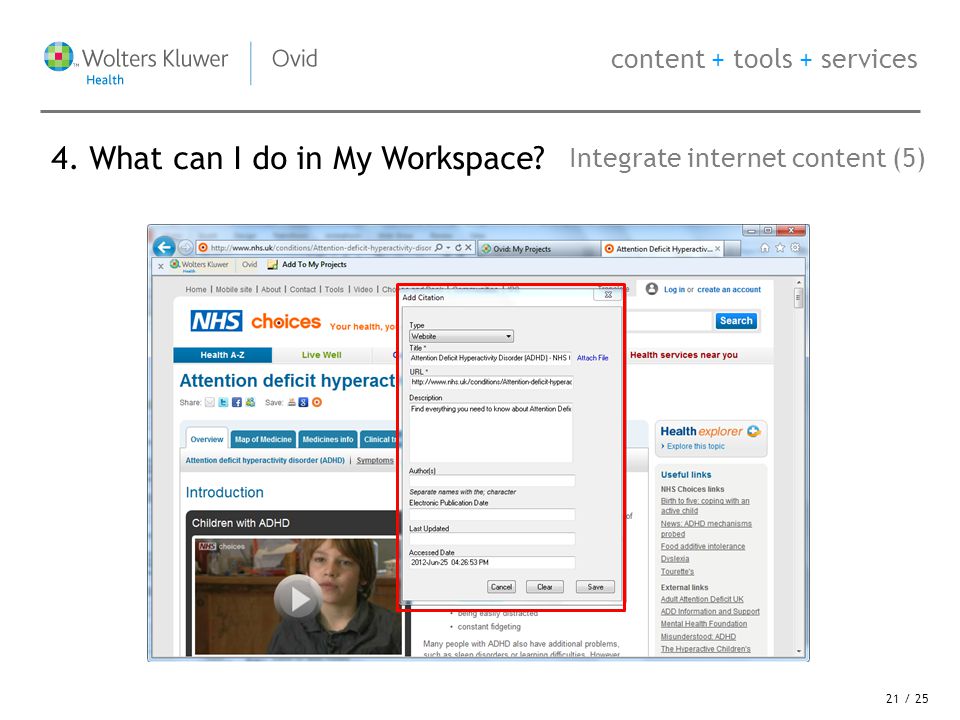Switch to Ovid: My Projects tab
960x720 pixels.
pos(539,249)
